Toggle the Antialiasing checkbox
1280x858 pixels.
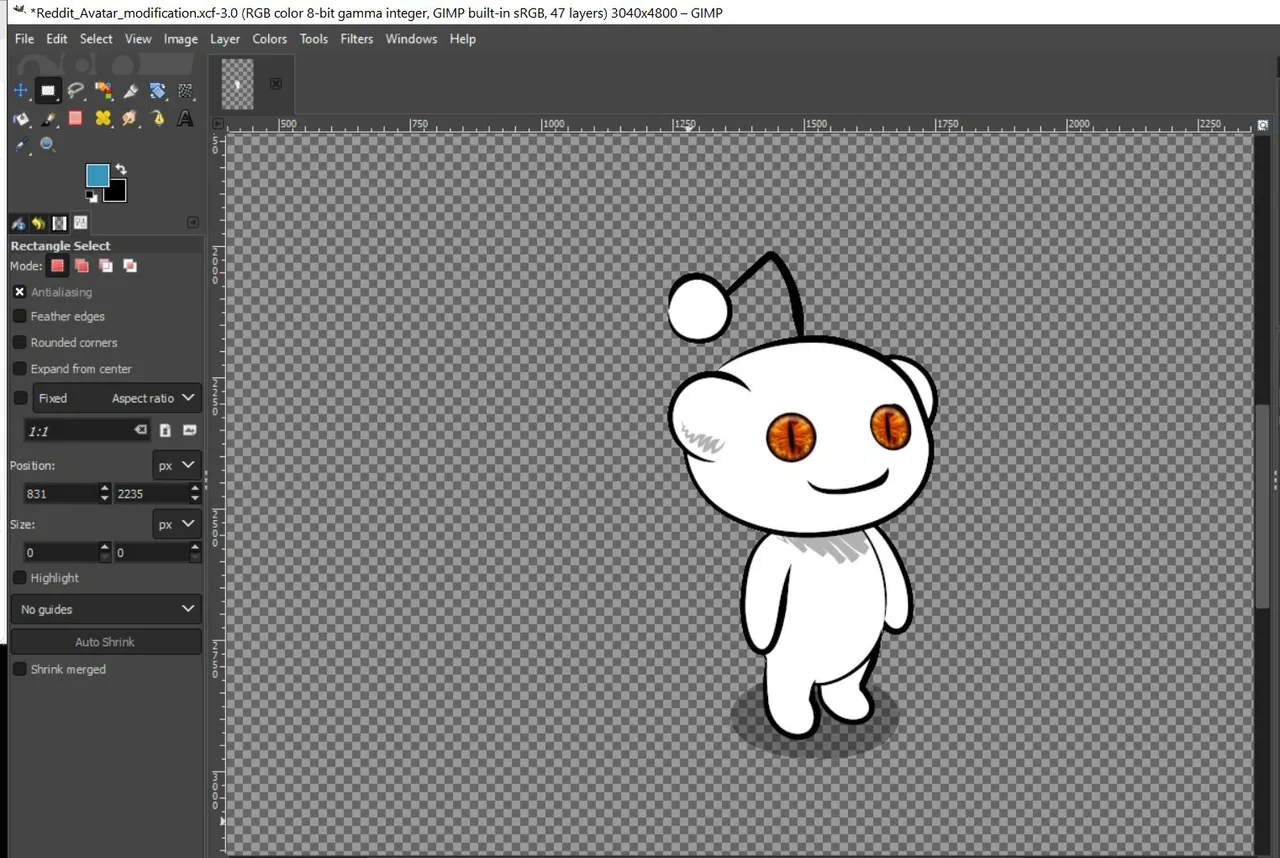tap(20, 292)
